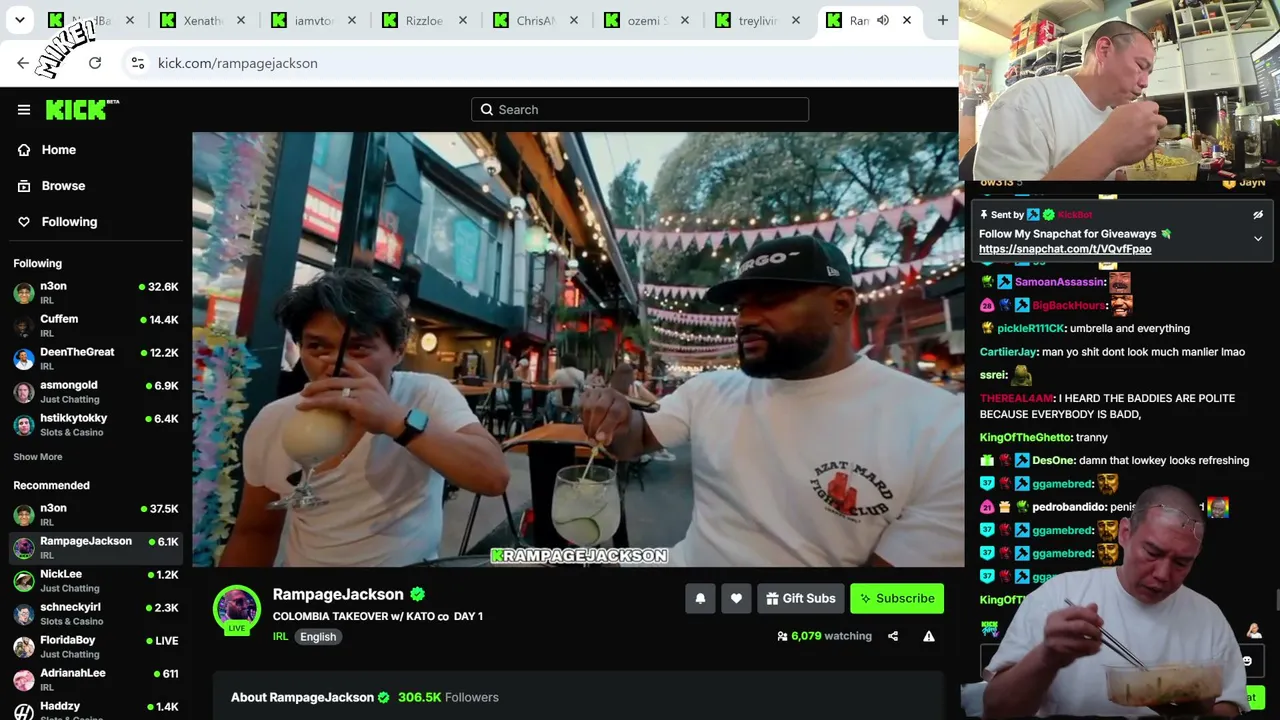This screenshot has height=720, width=1280.
Task: Click the live video player
Action: coord(578,350)
